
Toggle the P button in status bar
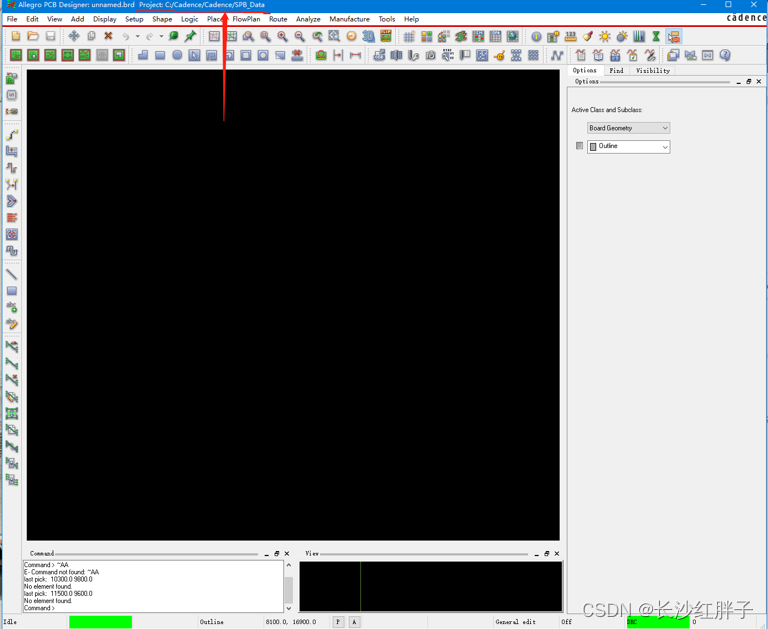(x=338, y=622)
